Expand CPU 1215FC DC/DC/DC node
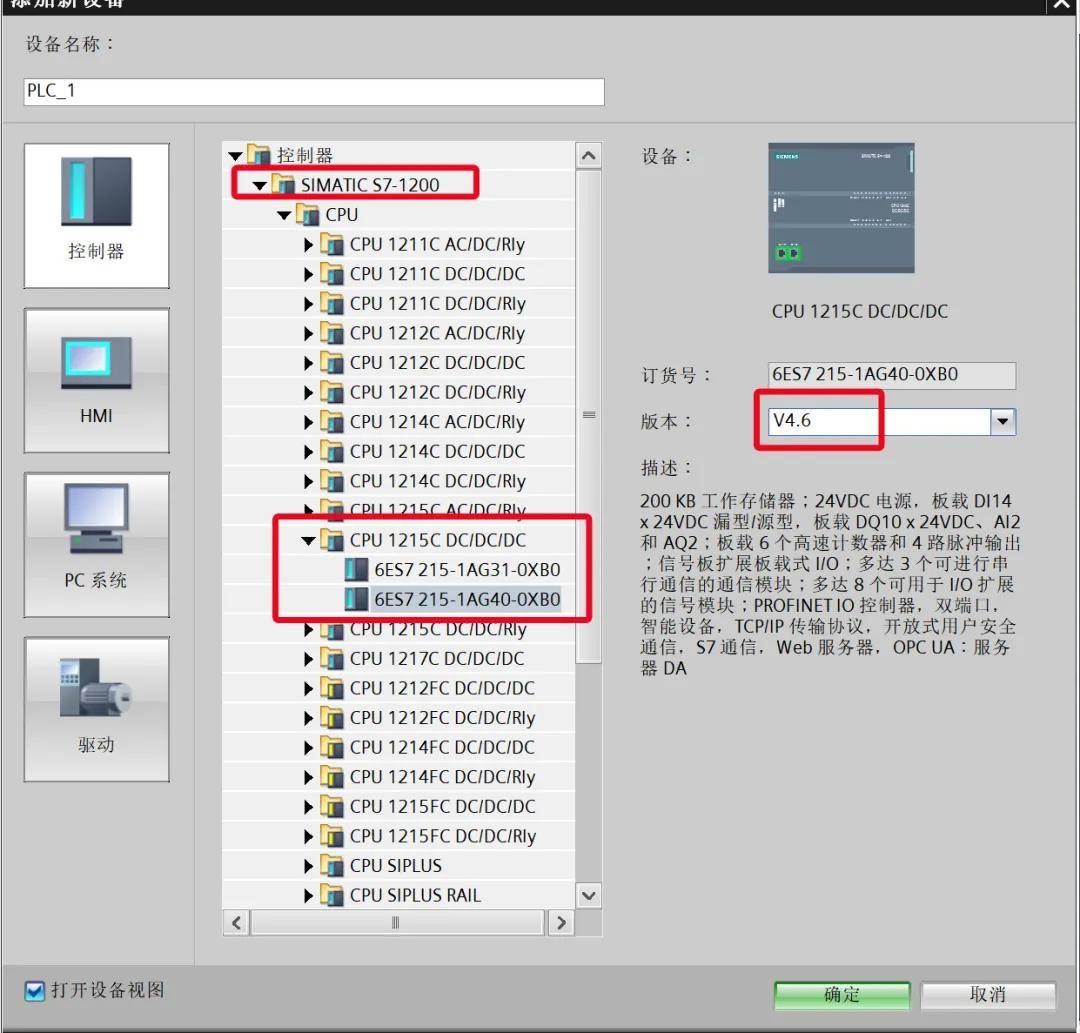This screenshot has height=1033, width=1080. pos(309,807)
